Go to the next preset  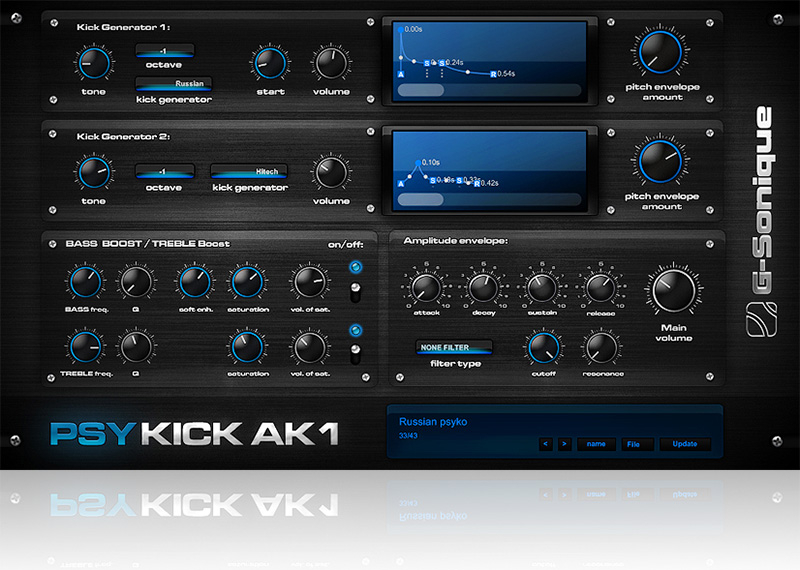pyautogui.click(x=565, y=443)
